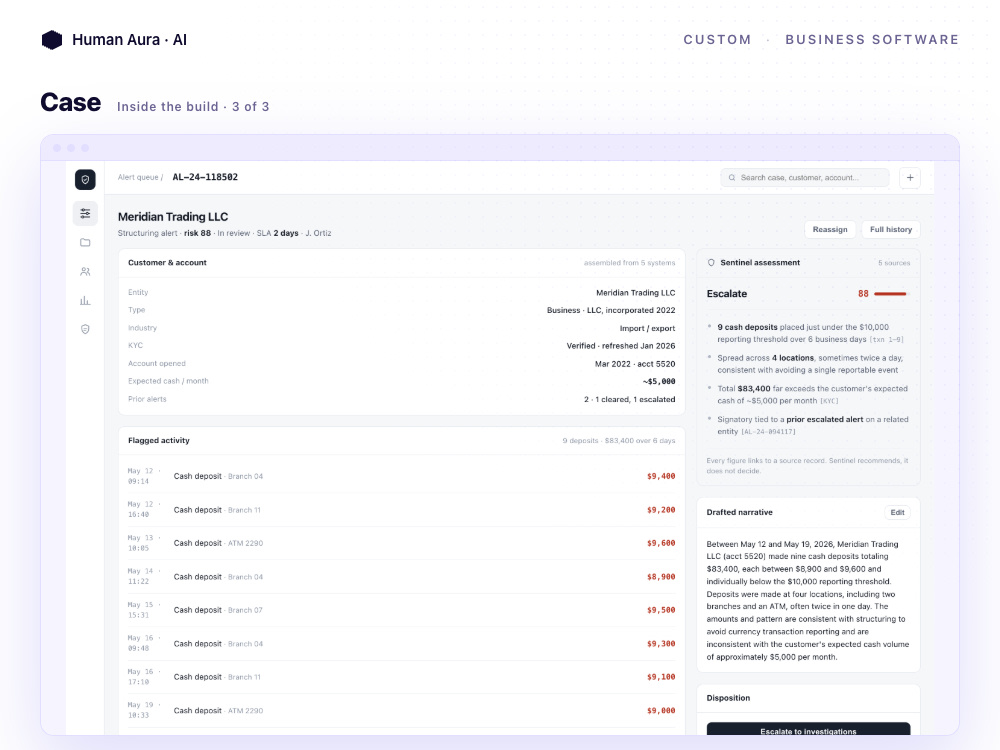The height and width of the screenshot is (750, 1000).
Task: Click the '5 sources' label
Action: [x=894, y=263]
